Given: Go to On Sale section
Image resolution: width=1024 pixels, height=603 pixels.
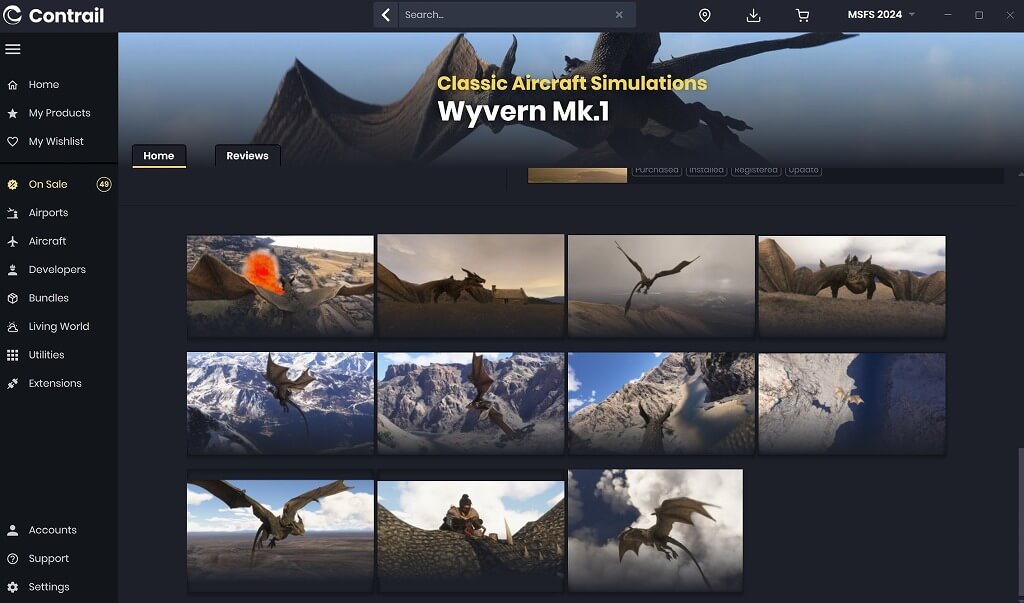Looking at the screenshot, I should click(48, 184).
